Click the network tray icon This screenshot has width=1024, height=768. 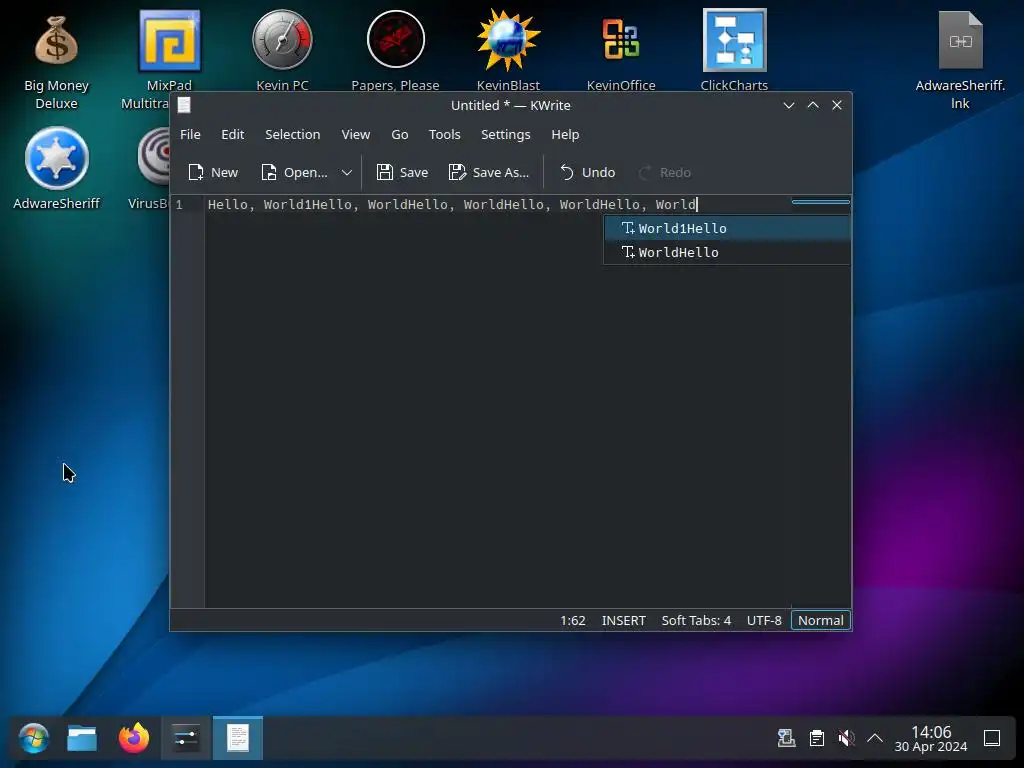tap(786, 739)
